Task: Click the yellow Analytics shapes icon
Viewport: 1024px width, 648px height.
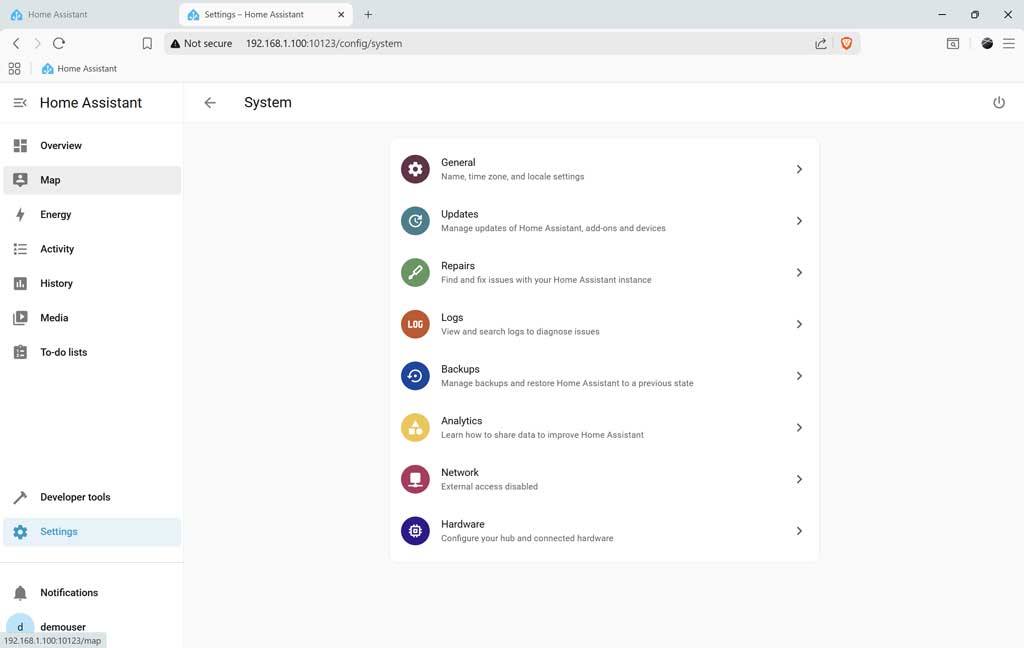Action: pos(415,427)
